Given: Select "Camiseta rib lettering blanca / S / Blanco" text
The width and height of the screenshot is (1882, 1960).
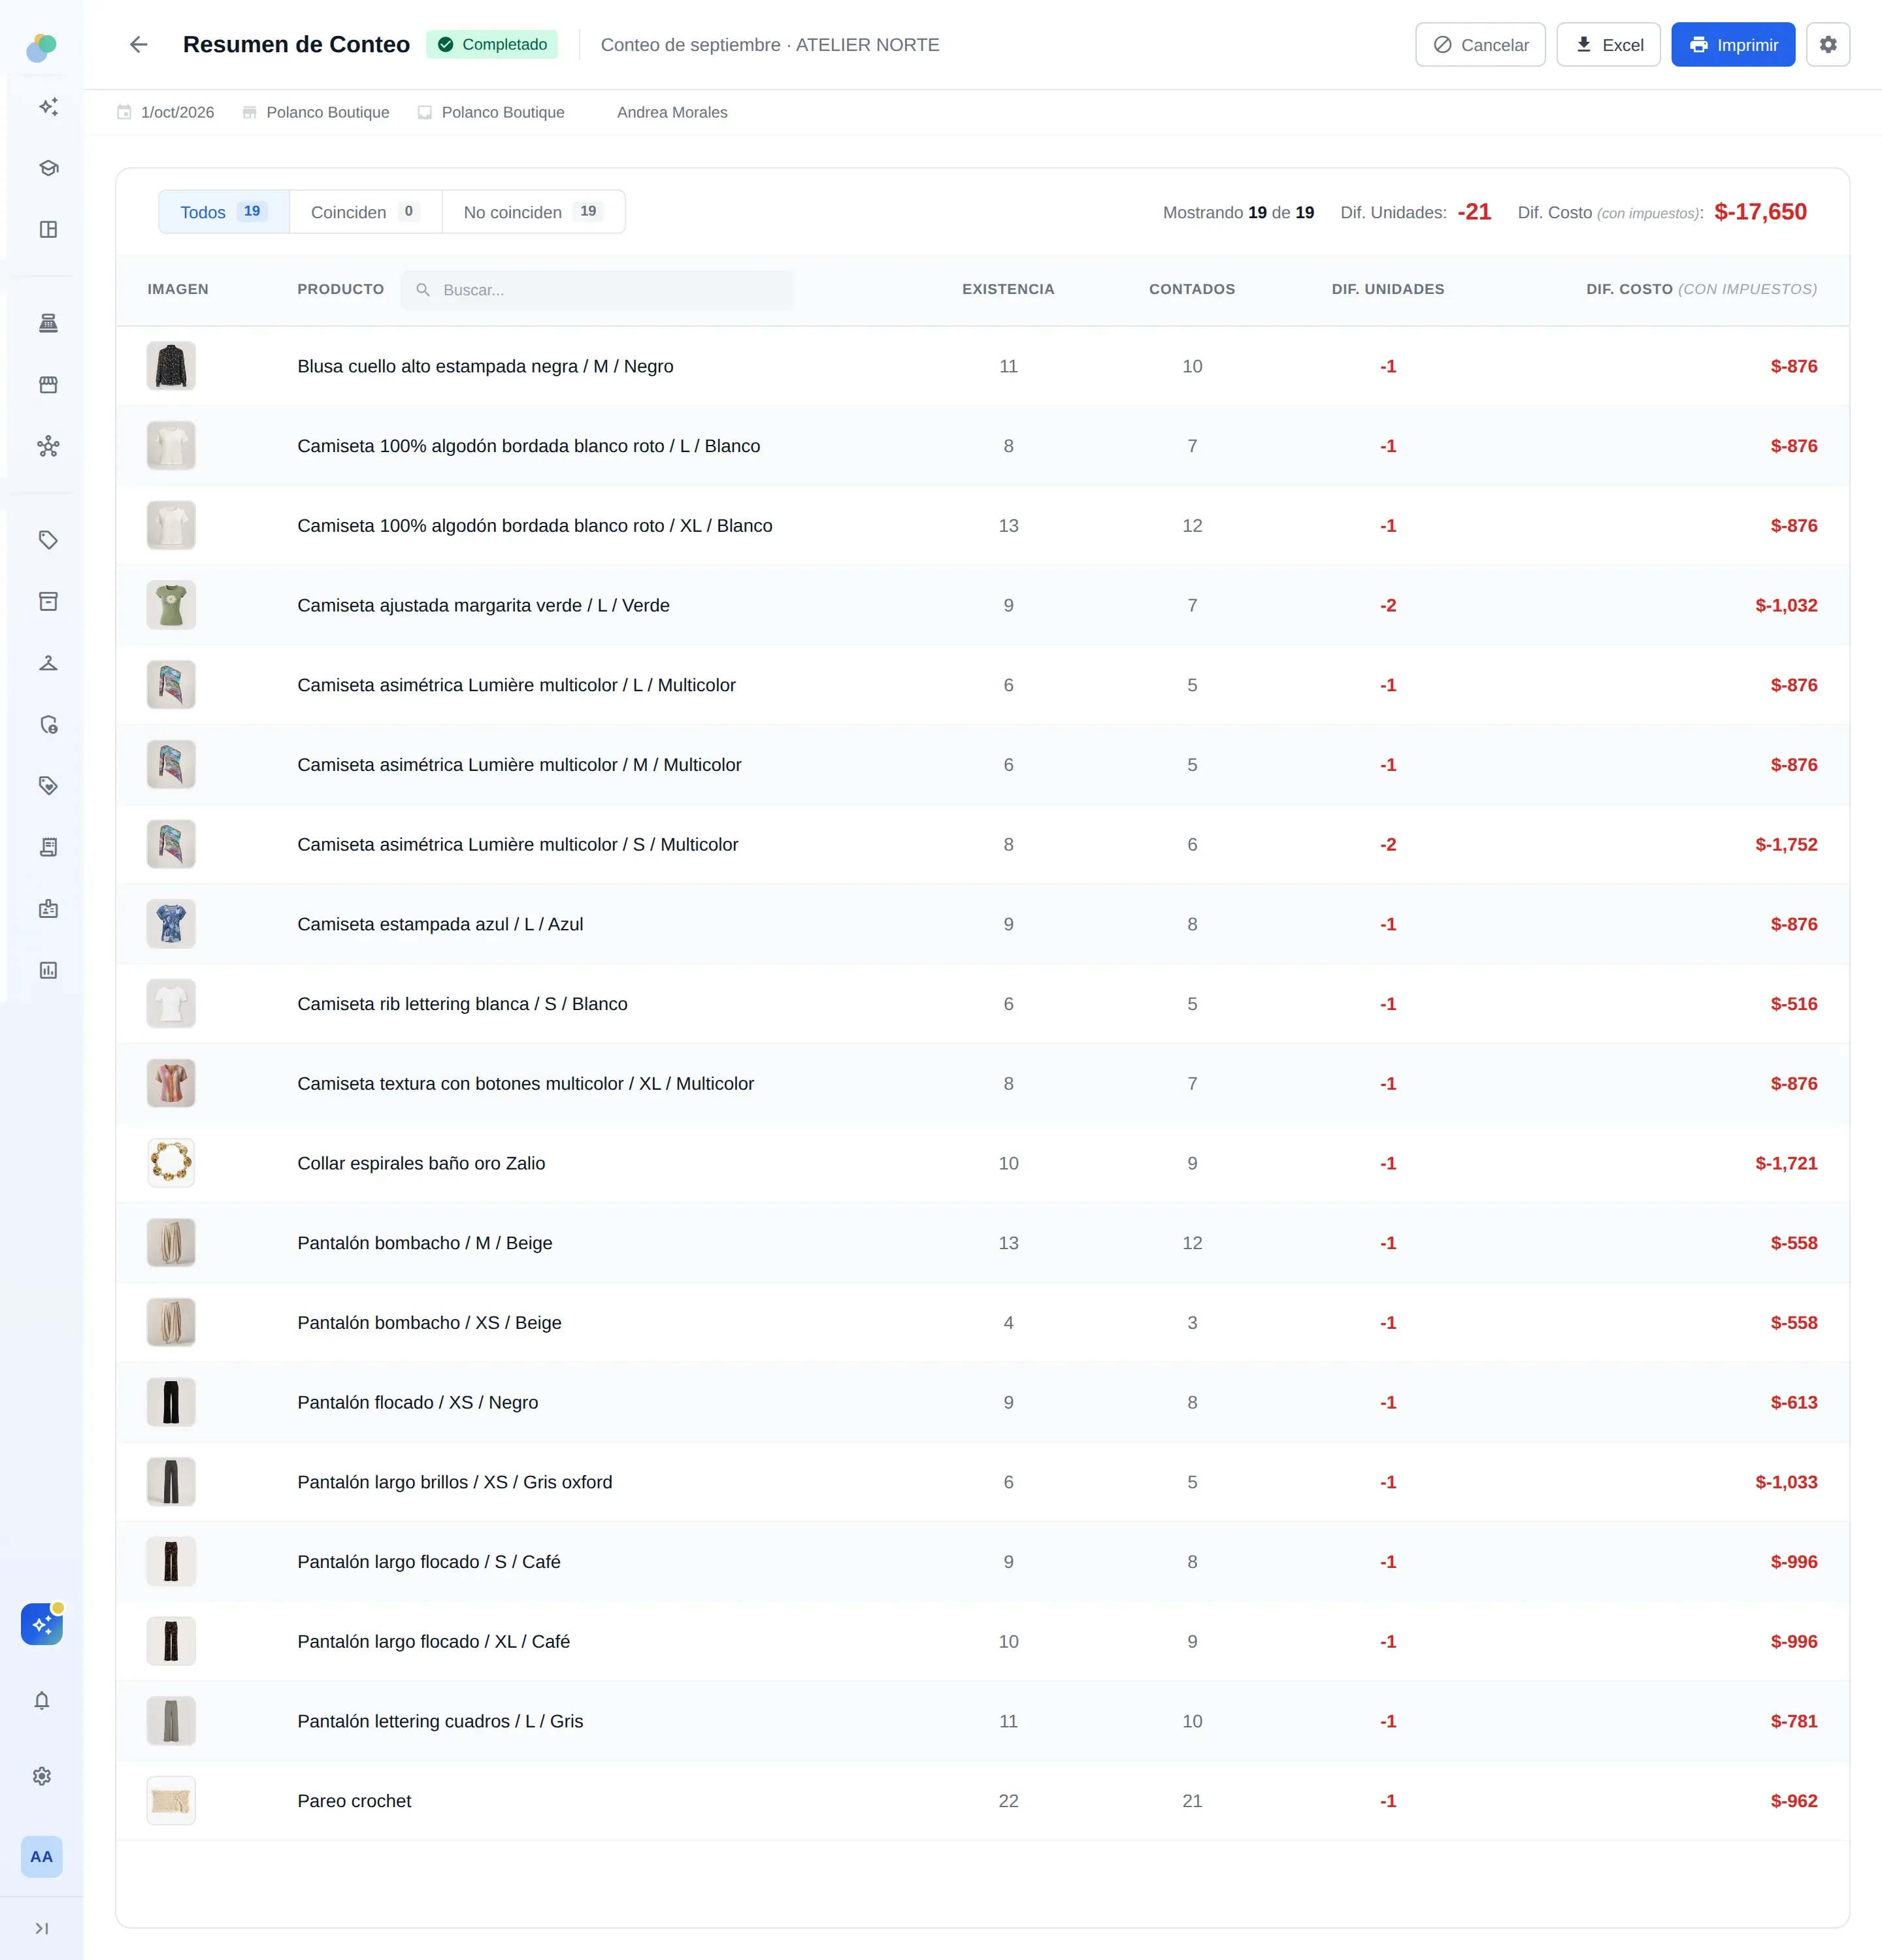Looking at the screenshot, I should click(462, 1004).
